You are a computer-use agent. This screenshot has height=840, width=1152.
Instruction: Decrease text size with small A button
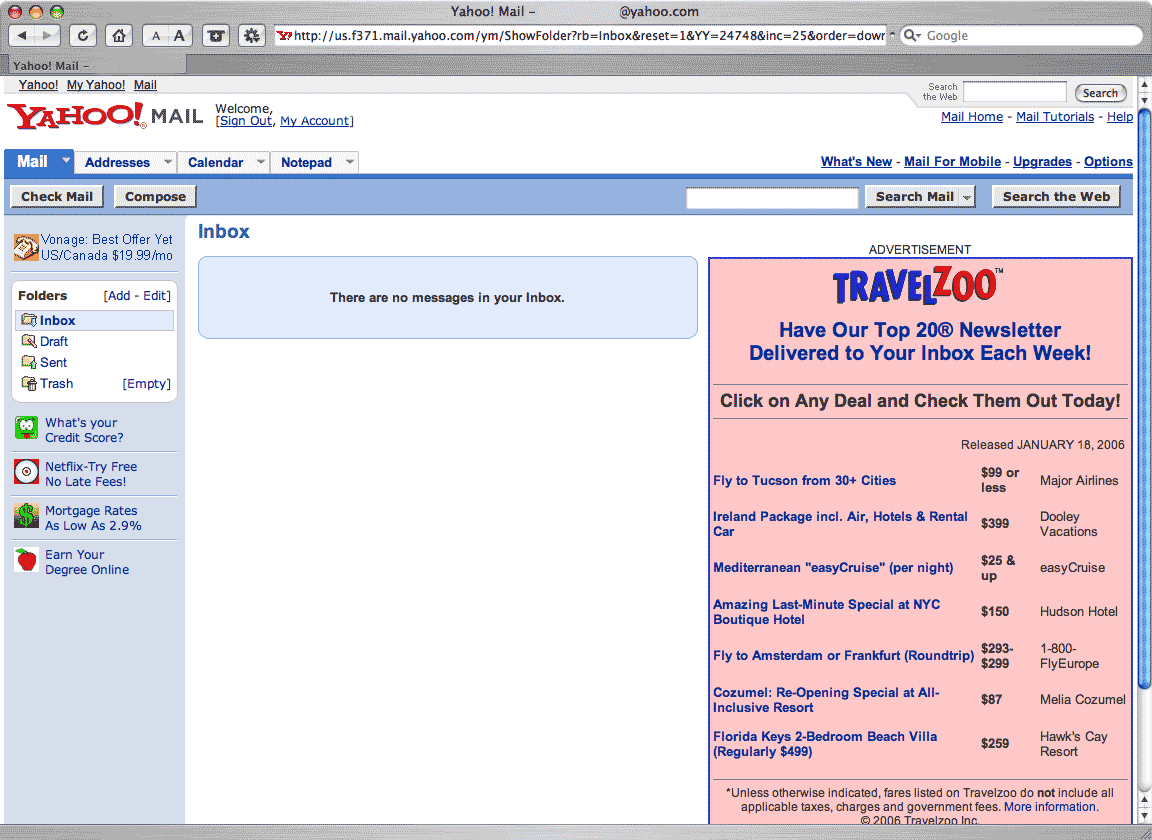[x=156, y=35]
